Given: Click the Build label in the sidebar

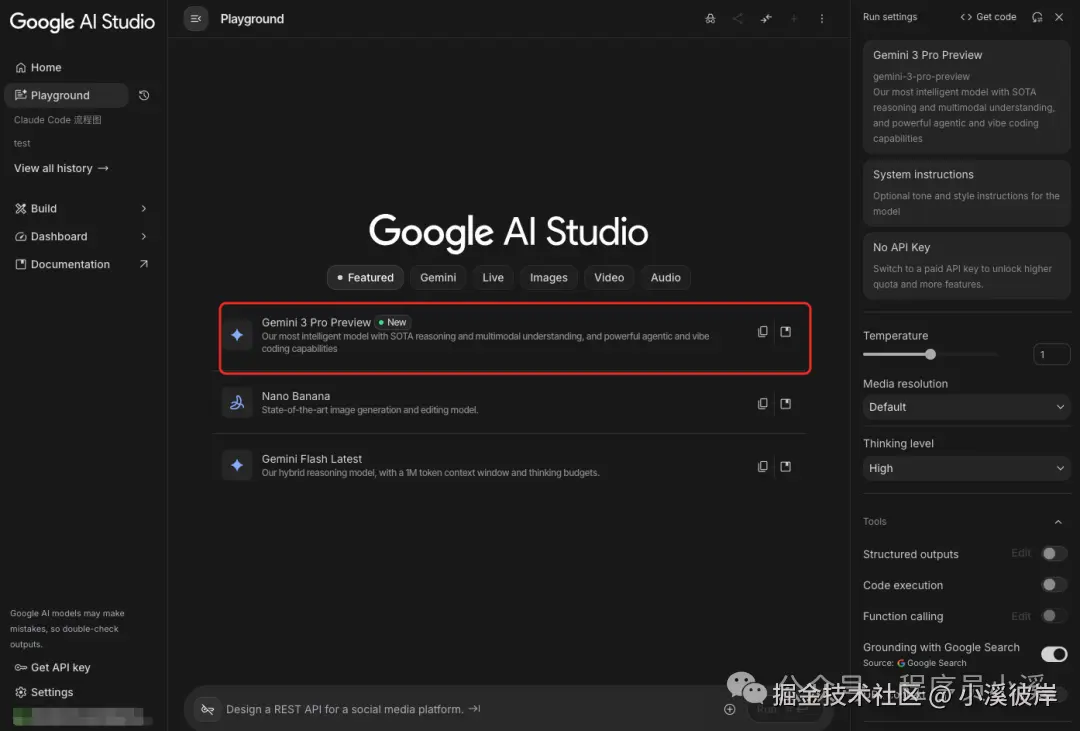Looking at the screenshot, I should [x=43, y=208].
